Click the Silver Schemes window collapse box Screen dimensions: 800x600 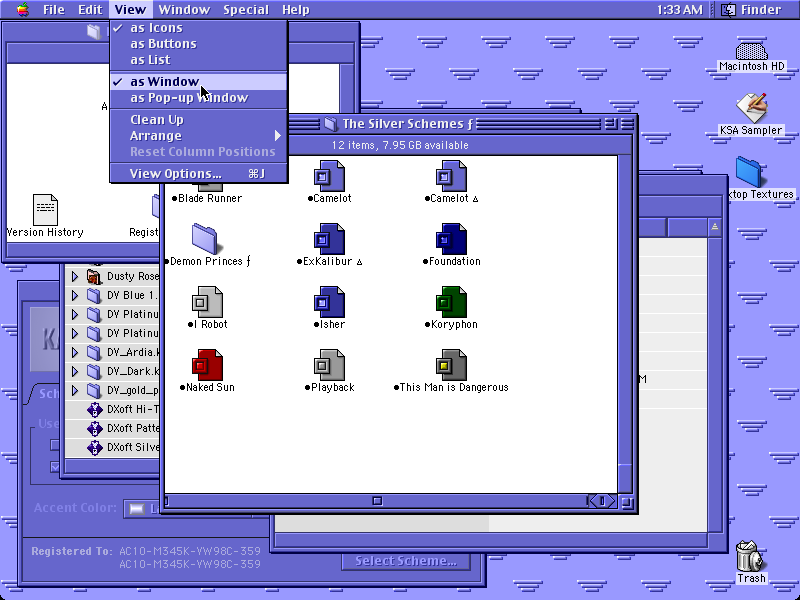point(627,123)
